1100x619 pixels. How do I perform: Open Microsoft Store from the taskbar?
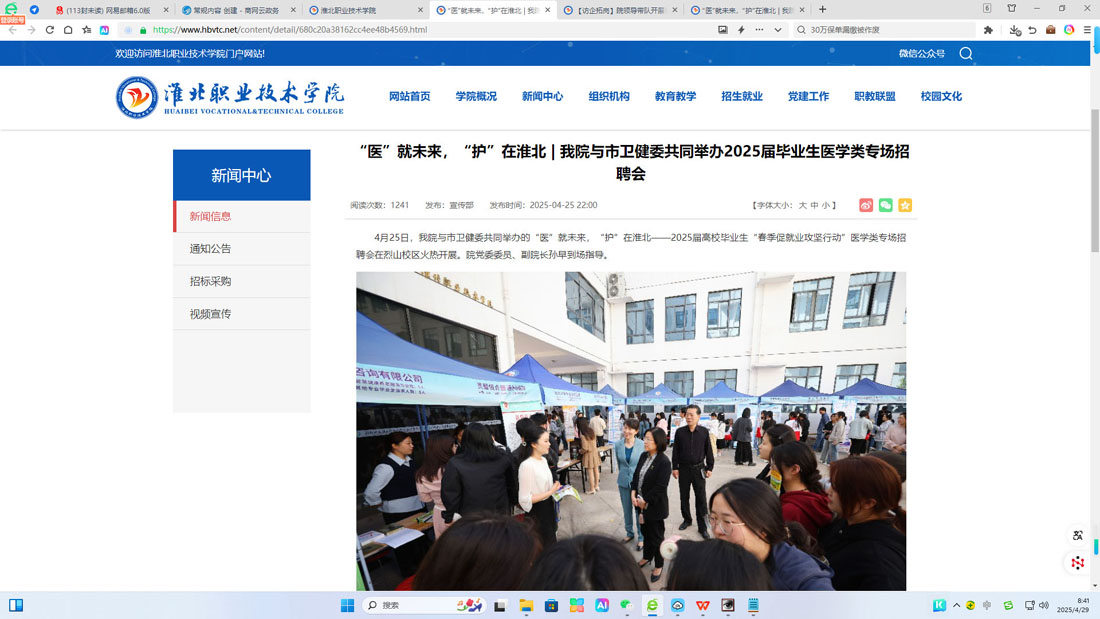click(x=551, y=605)
